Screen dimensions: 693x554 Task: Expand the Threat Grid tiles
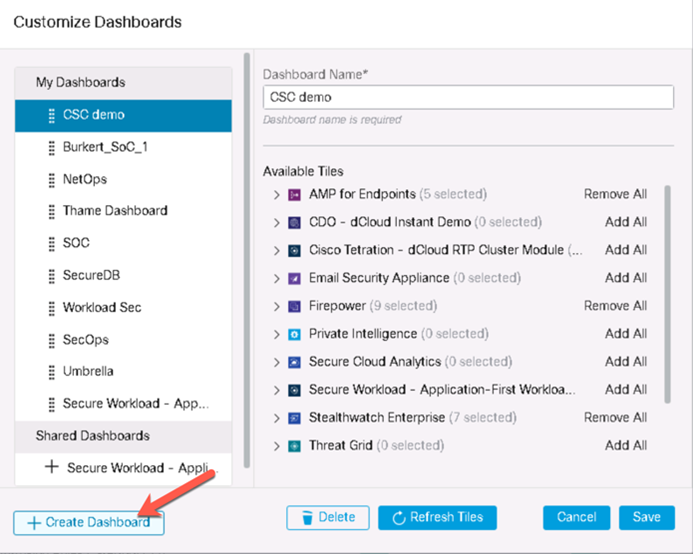tap(277, 446)
